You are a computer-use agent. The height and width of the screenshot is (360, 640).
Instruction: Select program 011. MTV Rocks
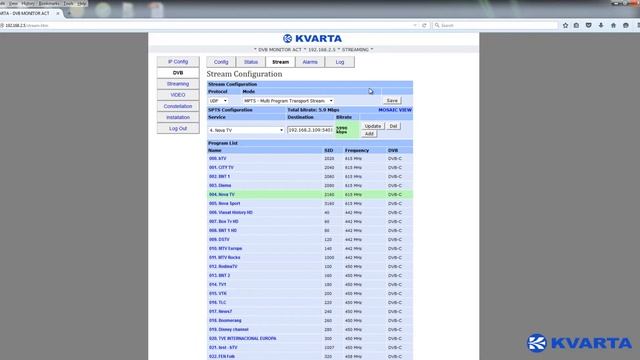point(224,257)
